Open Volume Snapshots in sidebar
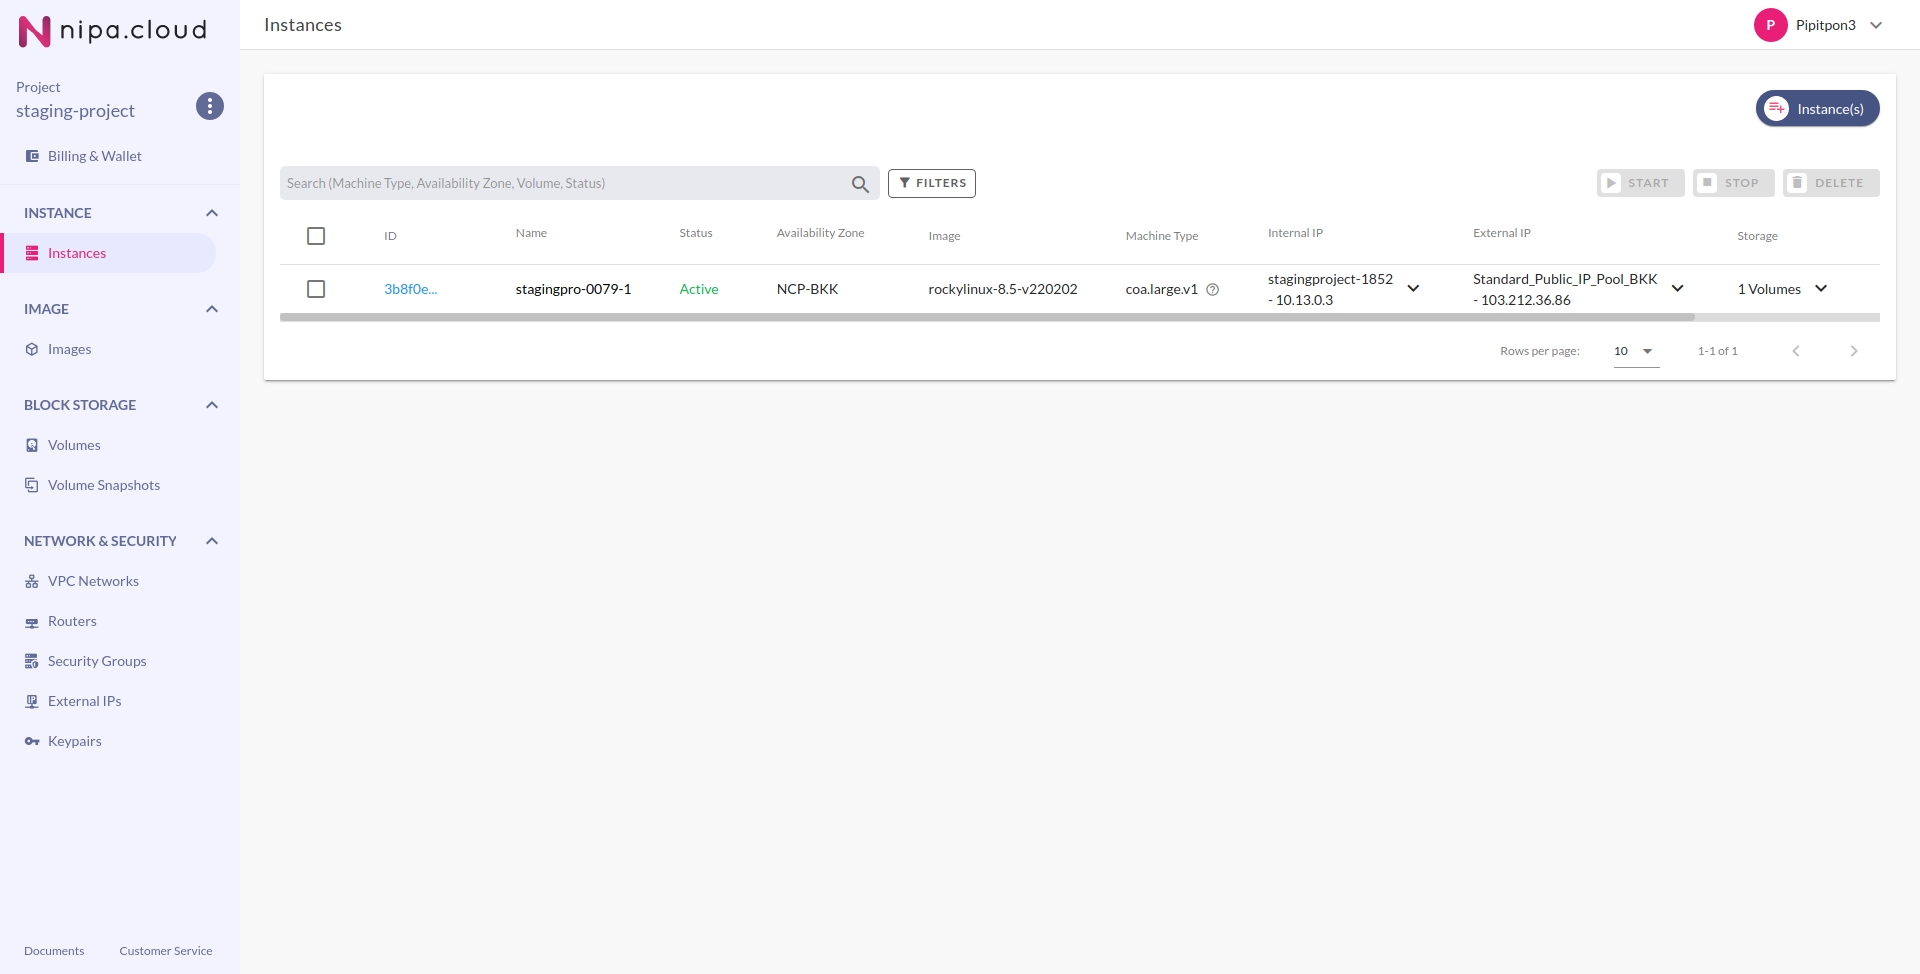Image resolution: width=1920 pixels, height=974 pixels. [x=103, y=485]
